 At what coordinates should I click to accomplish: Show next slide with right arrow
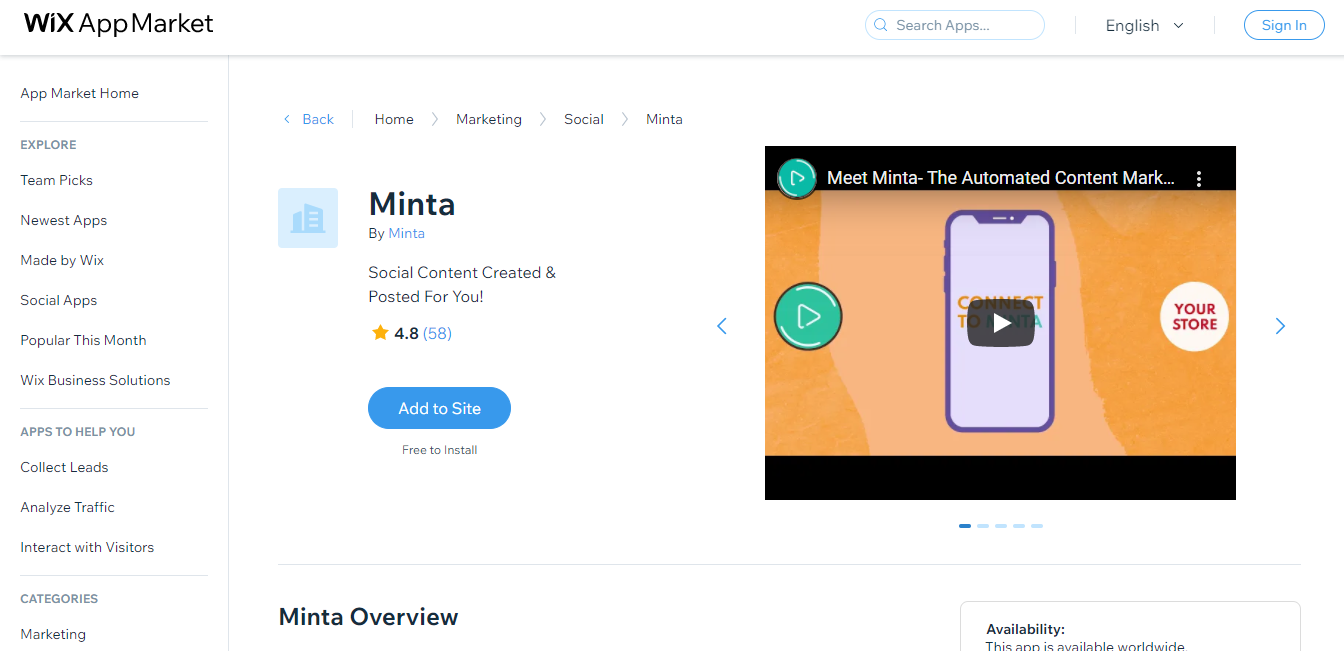1280,326
